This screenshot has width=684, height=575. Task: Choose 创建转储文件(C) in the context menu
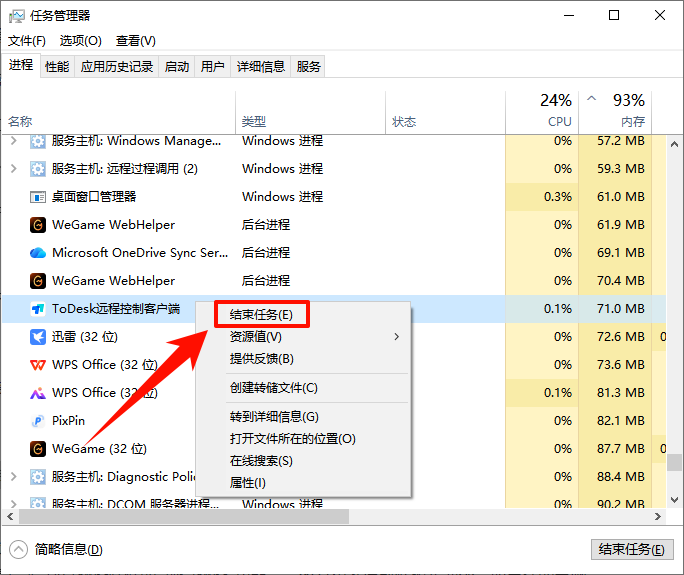click(x=274, y=387)
